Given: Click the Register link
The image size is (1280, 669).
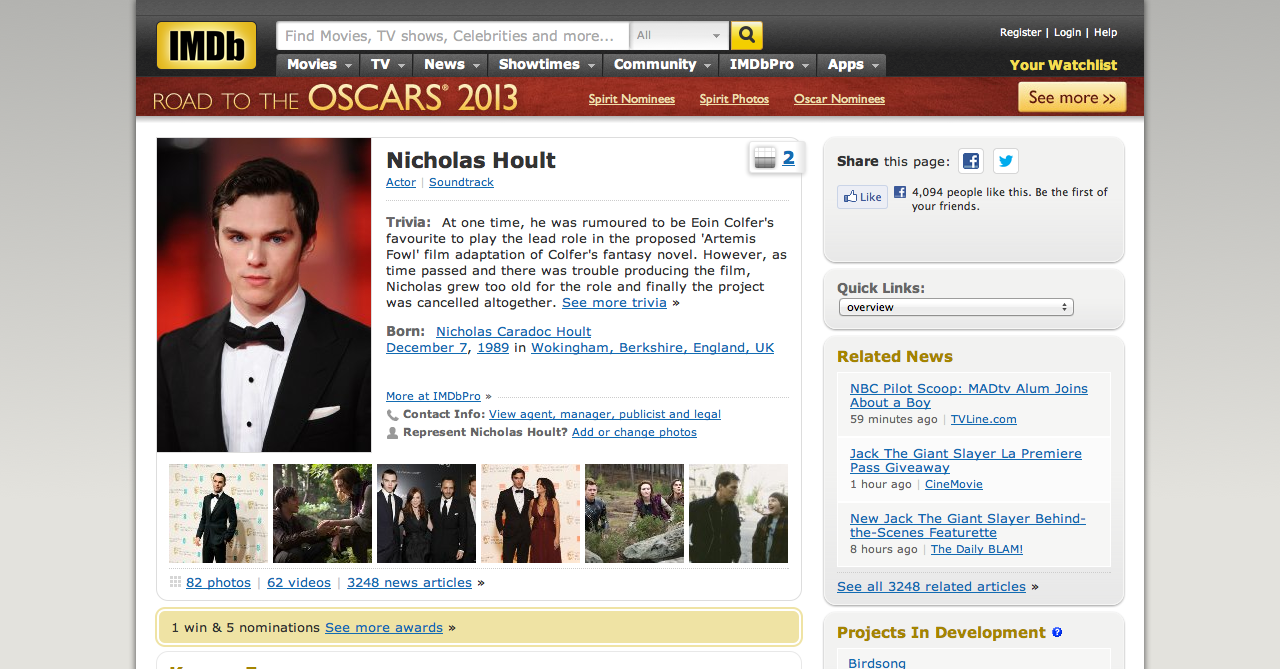Looking at the screenshot, I should [x=1020, y=33].
